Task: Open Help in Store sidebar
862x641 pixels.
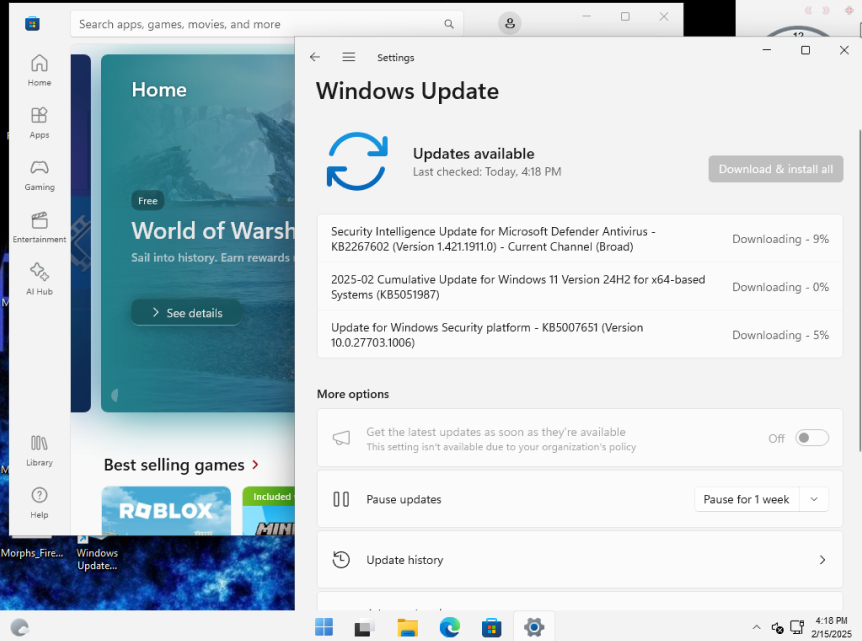Action: tap(39, 501)
